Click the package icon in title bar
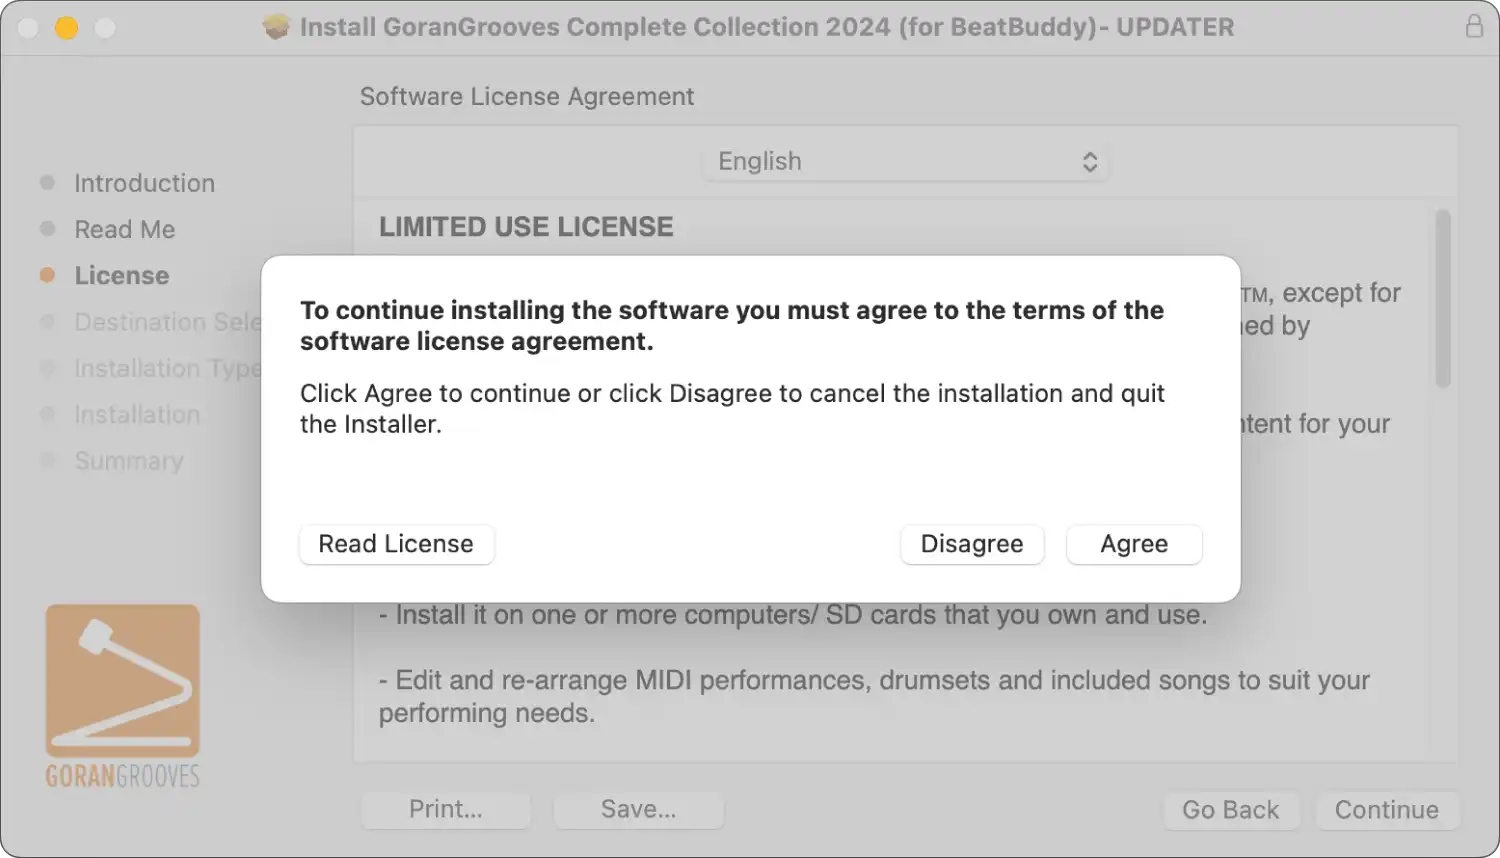Viewport: 1500px width, 858px height. 276,27
